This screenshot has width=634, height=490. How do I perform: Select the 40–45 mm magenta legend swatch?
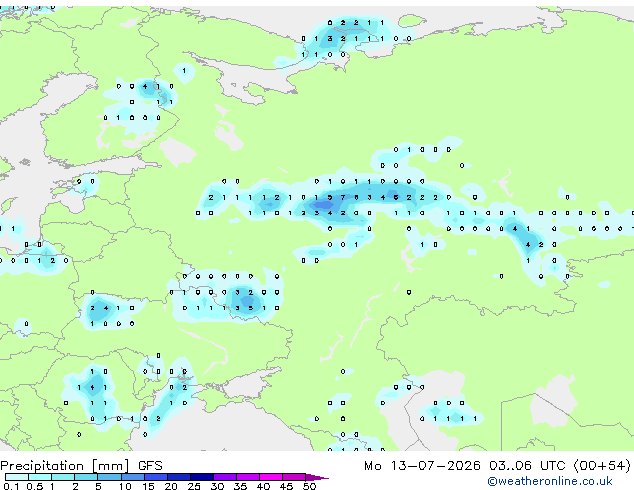click(271, 477)
